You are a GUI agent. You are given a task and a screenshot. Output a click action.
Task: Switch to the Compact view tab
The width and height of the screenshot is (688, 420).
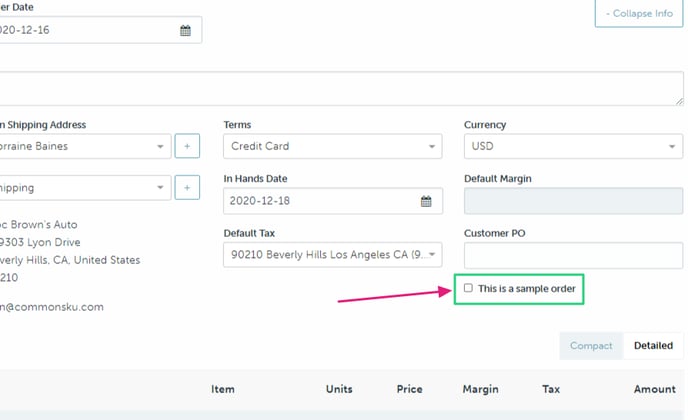pyautogui.click(x=590, y=346)
